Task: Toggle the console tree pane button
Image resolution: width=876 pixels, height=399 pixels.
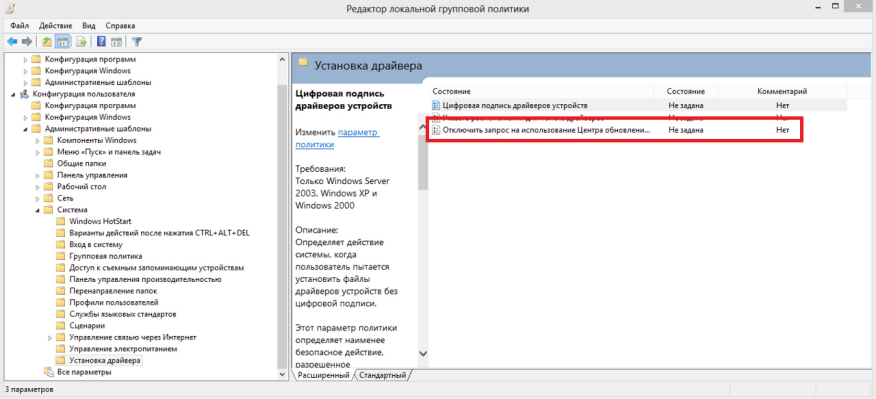Action: (x=62, y=42)
